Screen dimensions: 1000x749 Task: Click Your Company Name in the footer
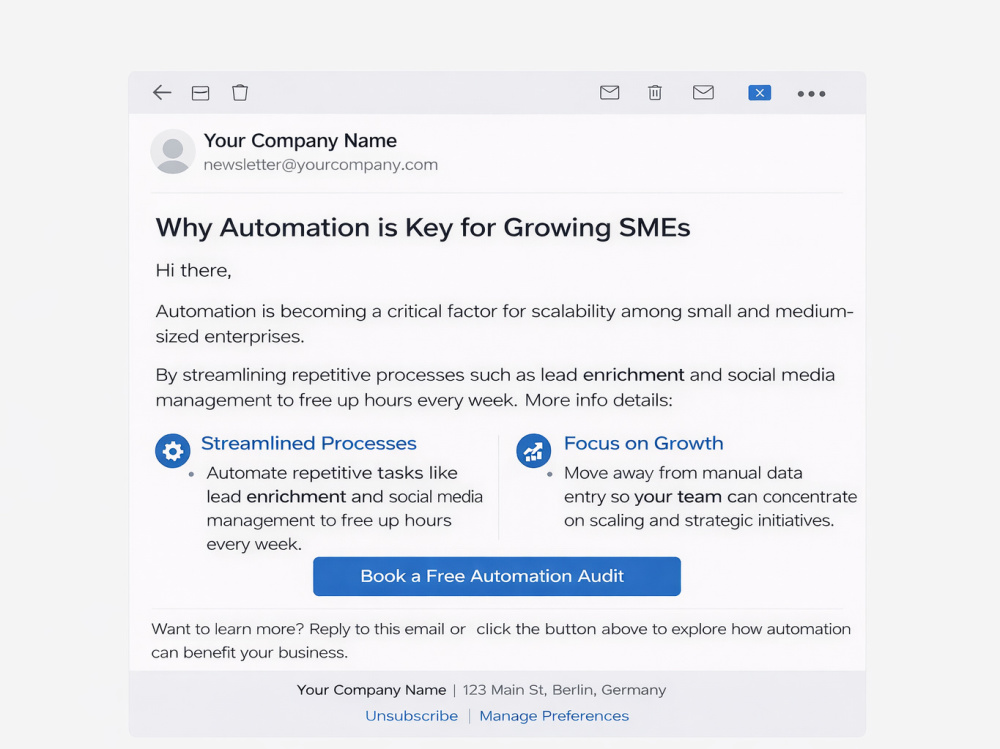[x=371, y=690]
